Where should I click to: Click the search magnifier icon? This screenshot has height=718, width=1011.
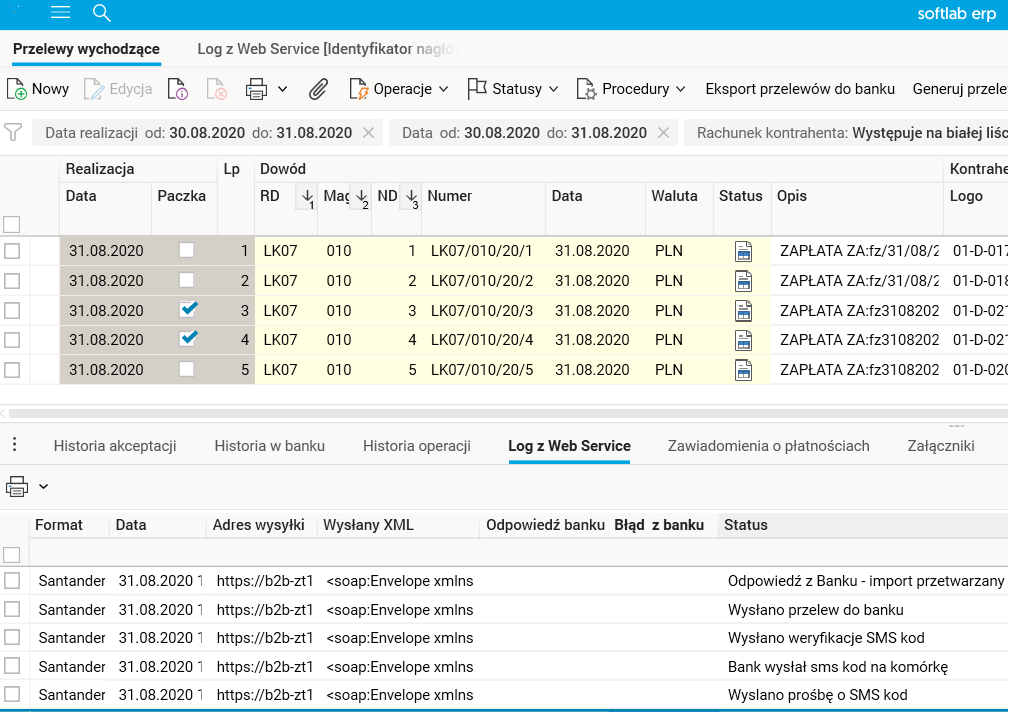(x=101, y=12)
